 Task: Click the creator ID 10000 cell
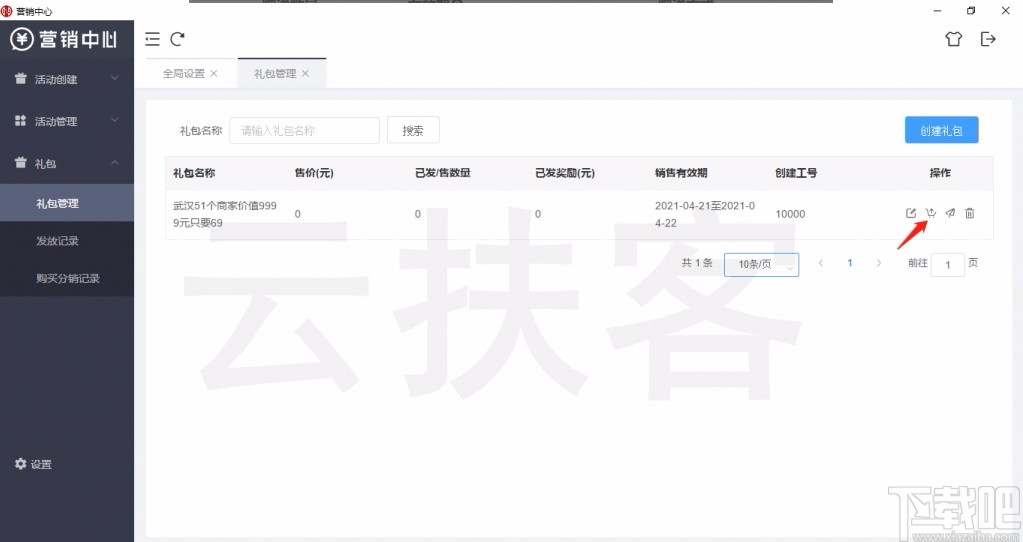[x=790, y=214]
